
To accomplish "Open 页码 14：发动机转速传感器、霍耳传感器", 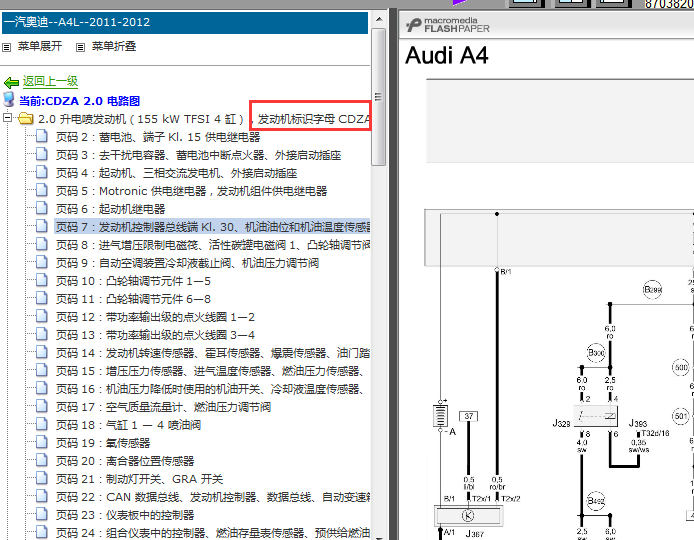I will [213, 353].
